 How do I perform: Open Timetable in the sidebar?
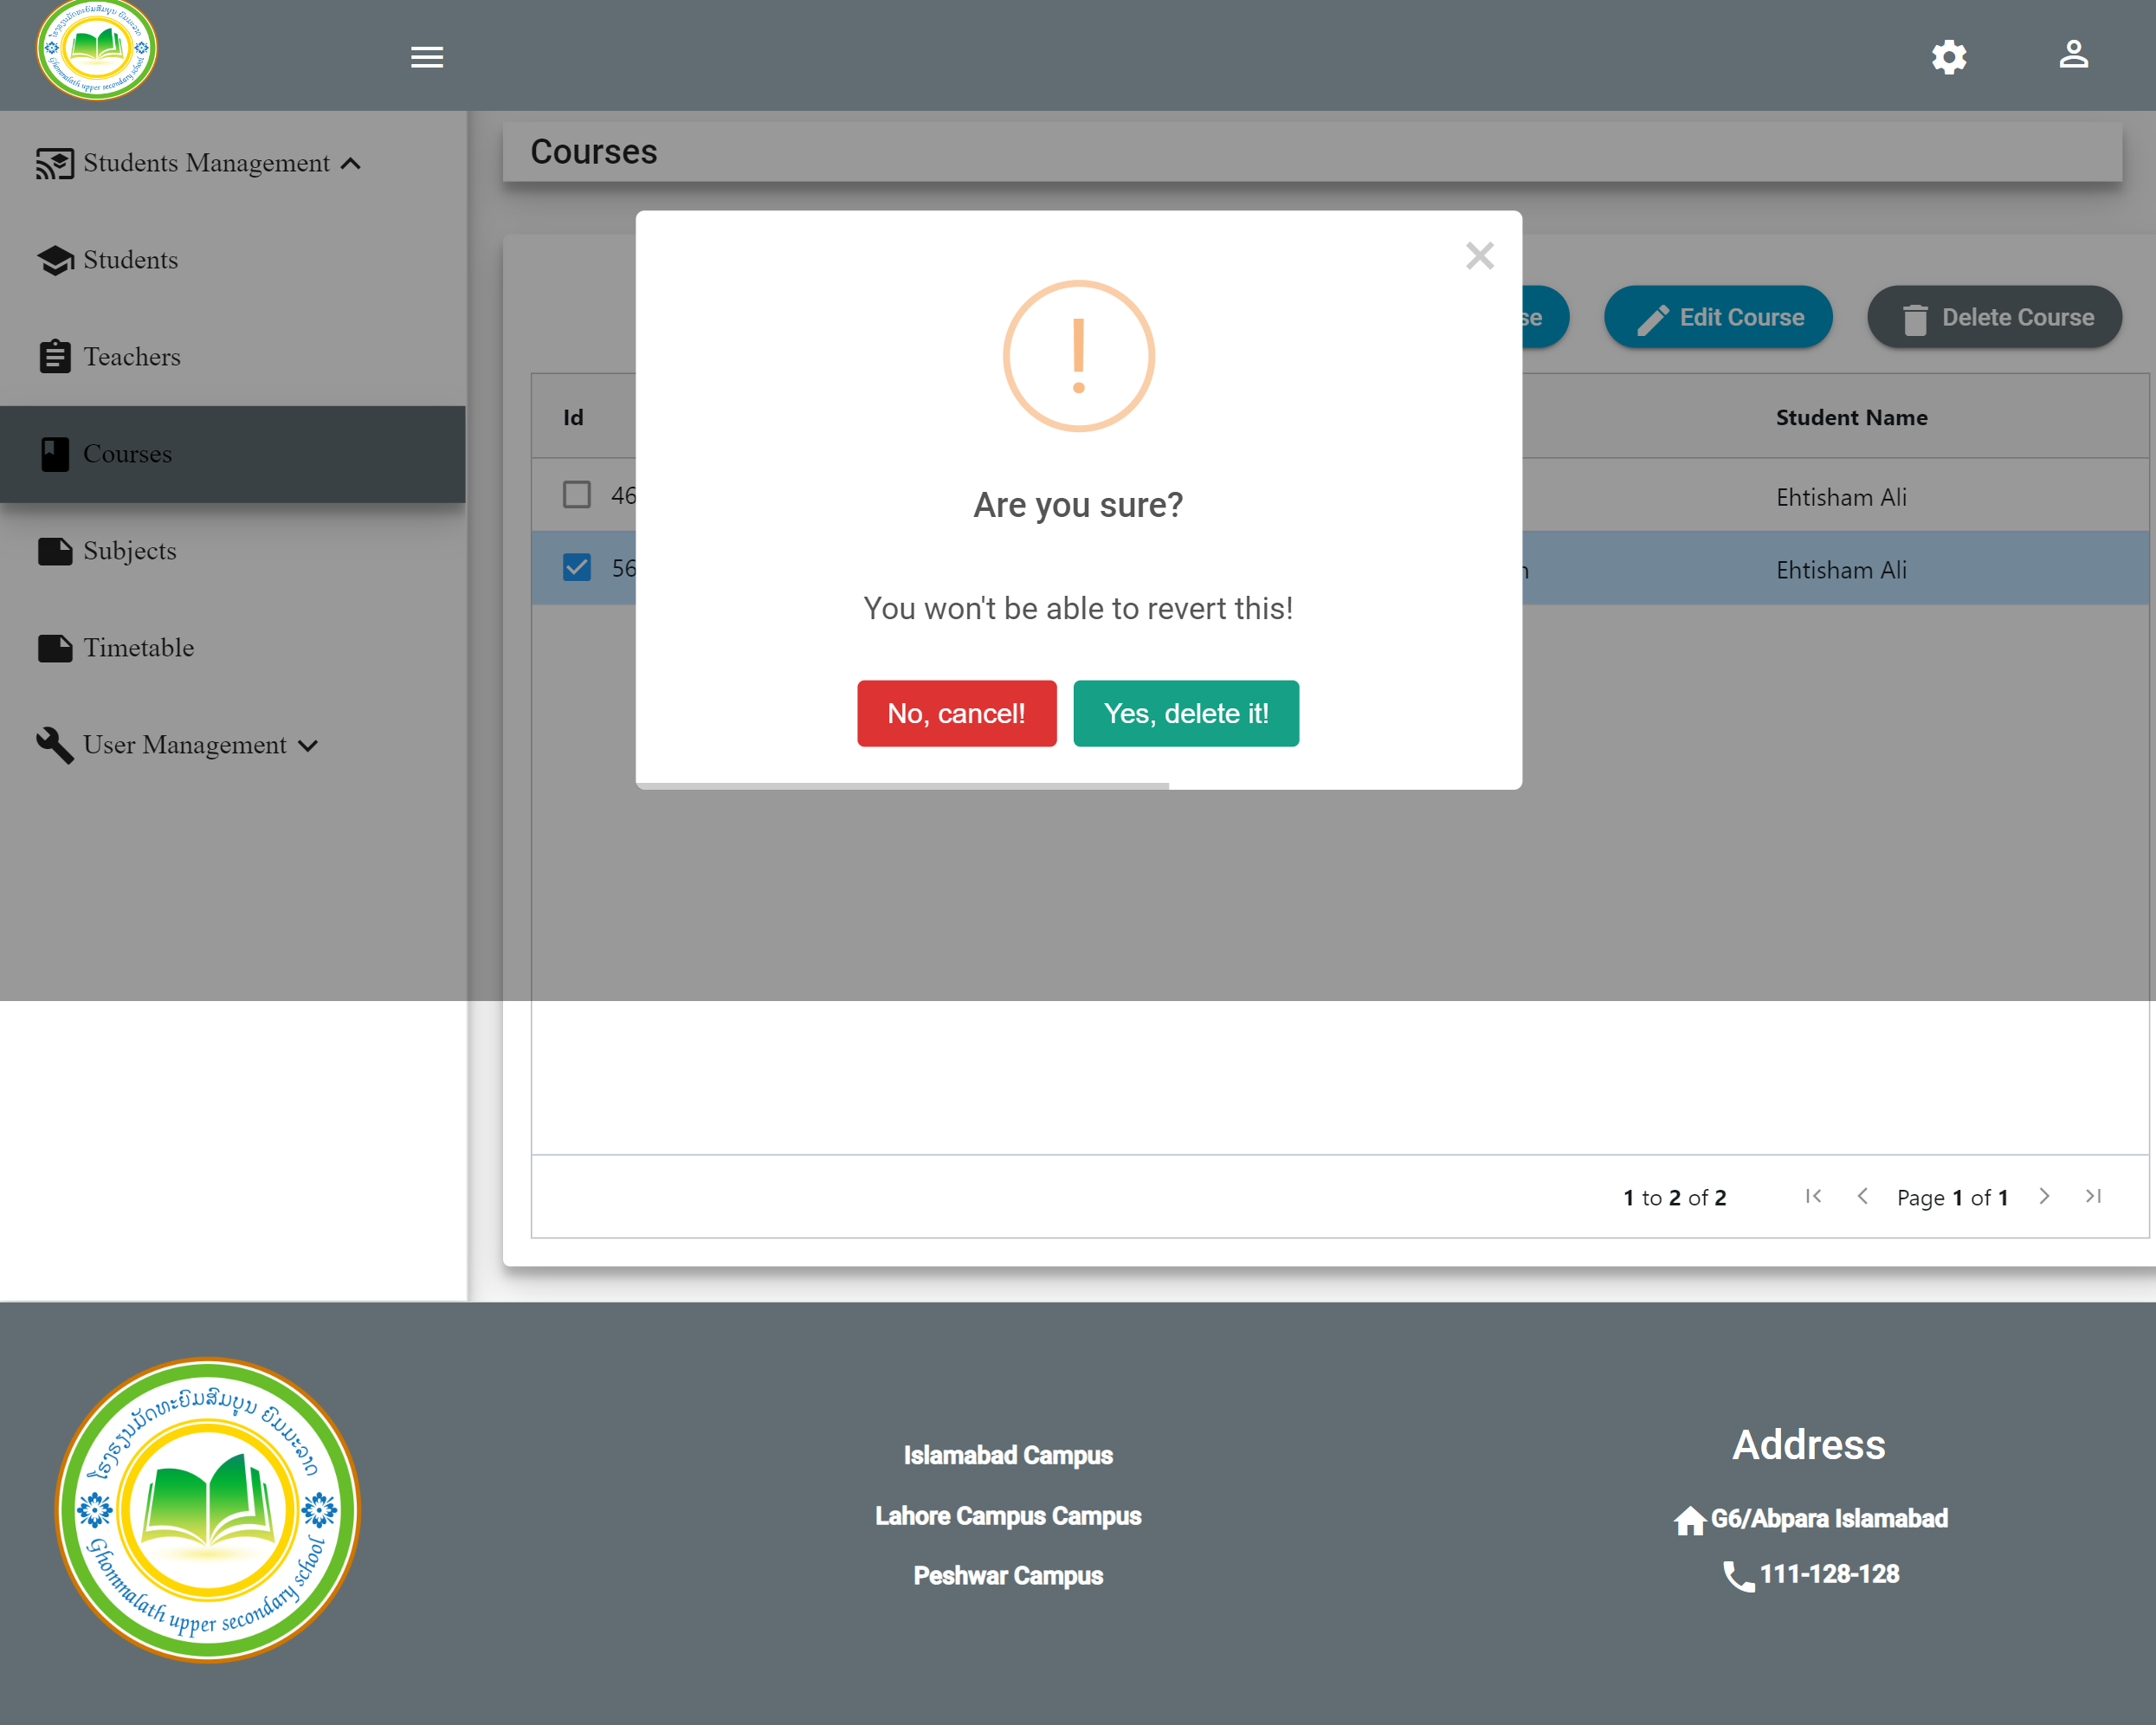click(138, 648)
